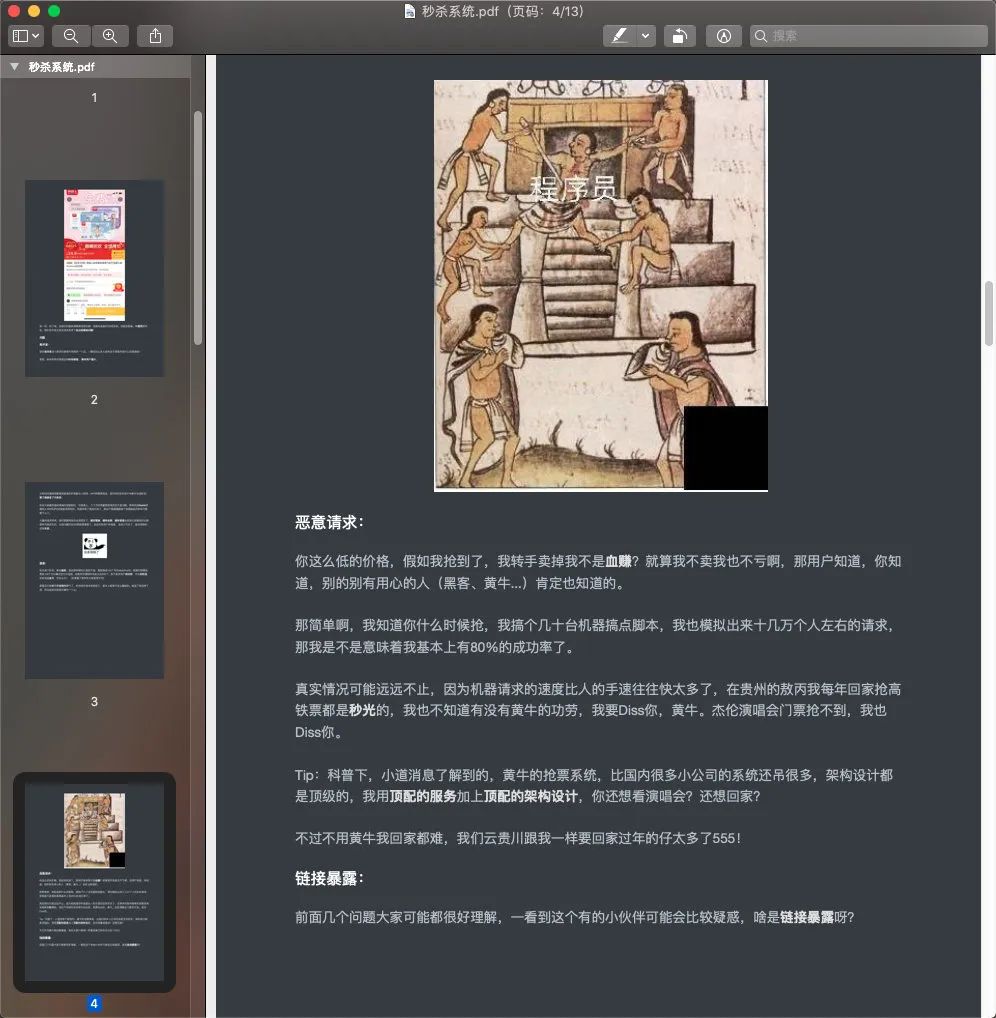The image size is (996, 1018).
Task: Click the paragraph starting with Tip：科普下
Action: point(594,786)
